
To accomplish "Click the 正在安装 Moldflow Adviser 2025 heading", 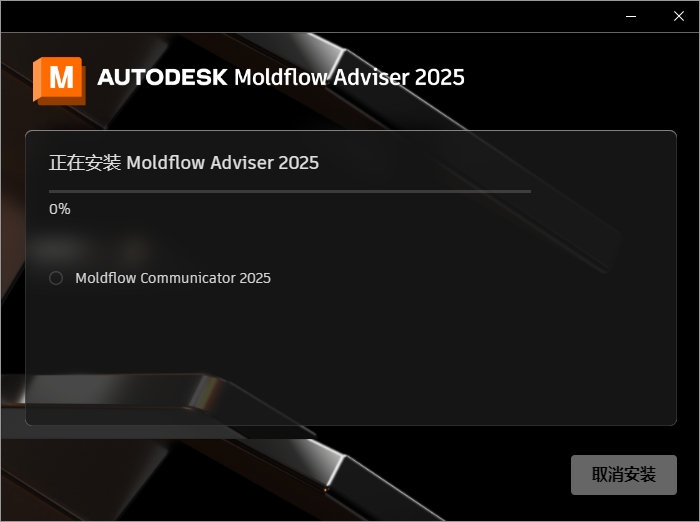I will coord(184,163).
